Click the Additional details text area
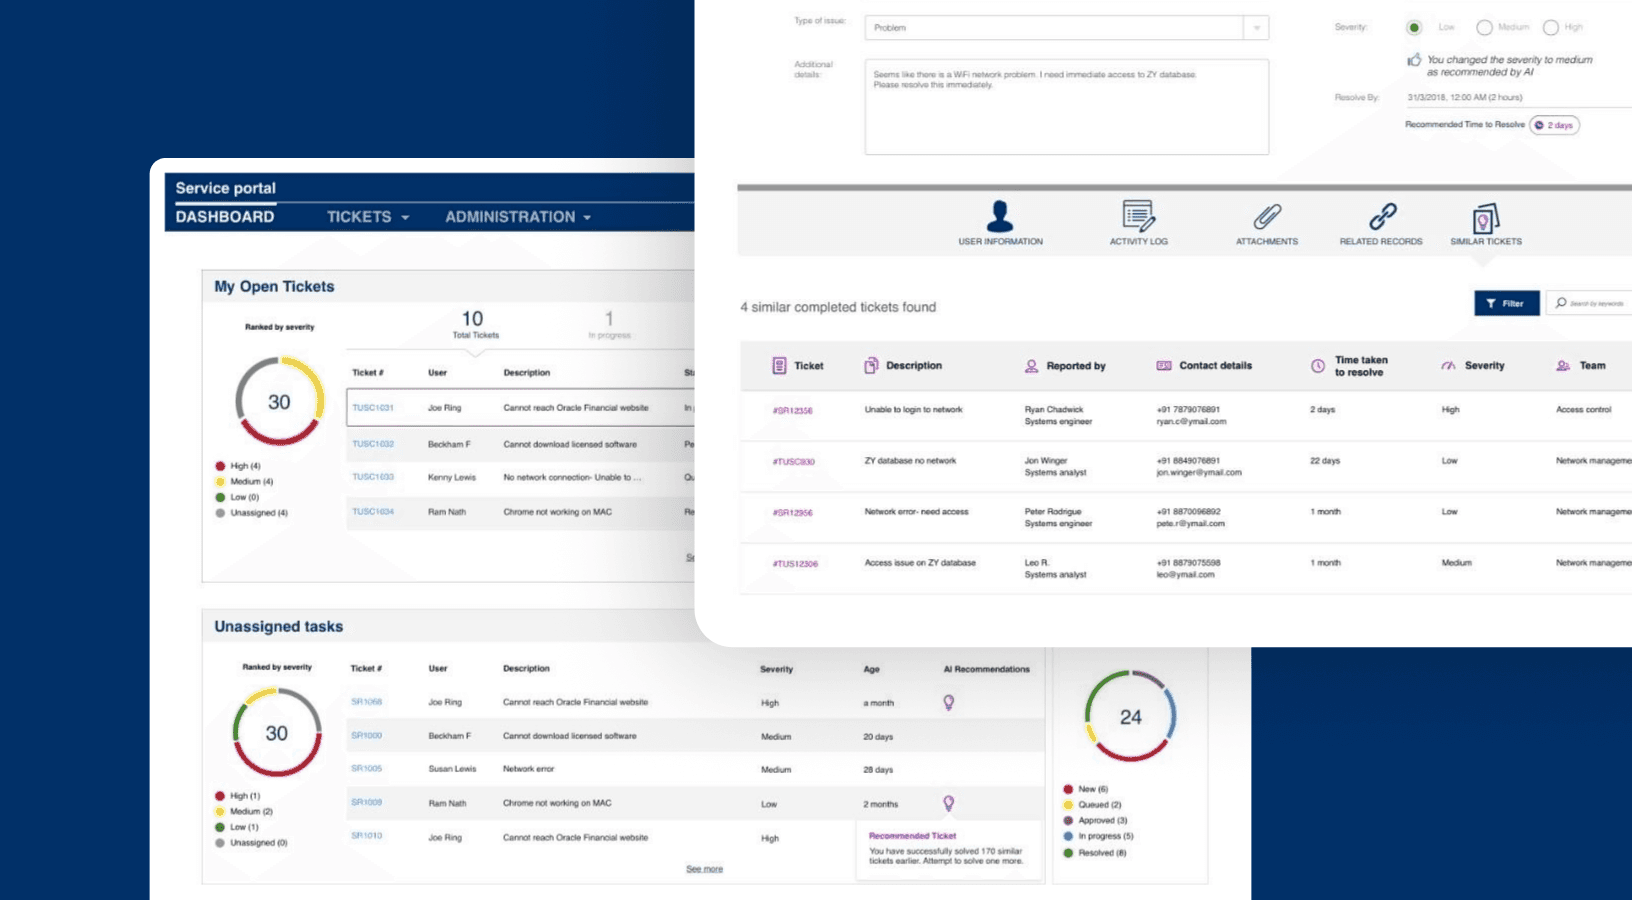 click(x=1067, y=107)
